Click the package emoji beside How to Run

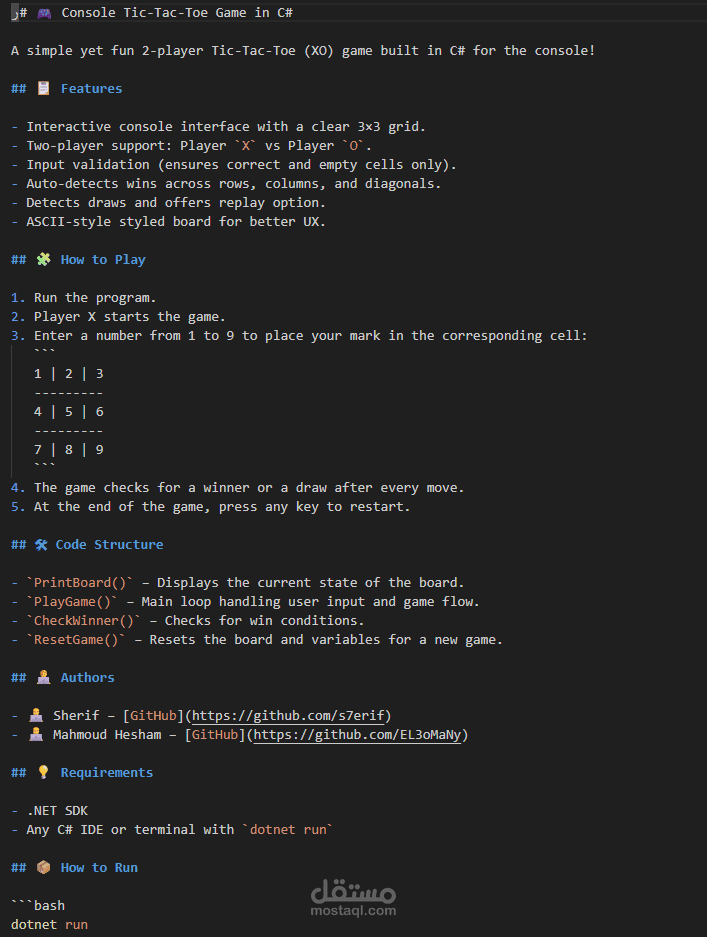(43, 867)
